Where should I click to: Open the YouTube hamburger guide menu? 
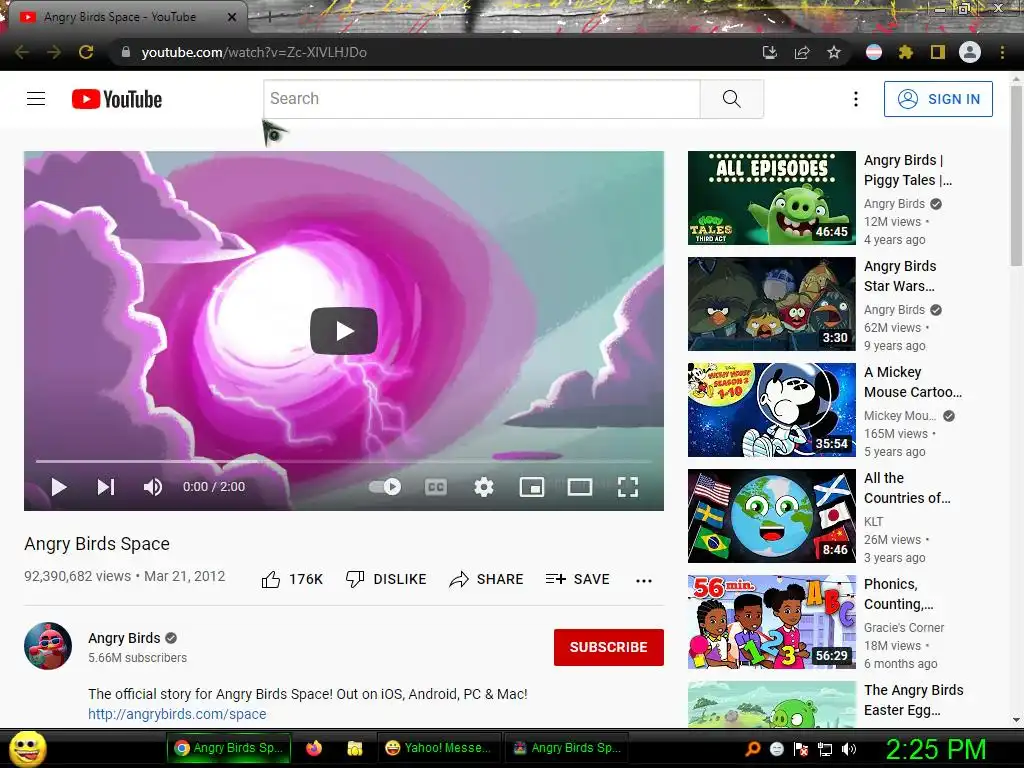click(36, 99)
